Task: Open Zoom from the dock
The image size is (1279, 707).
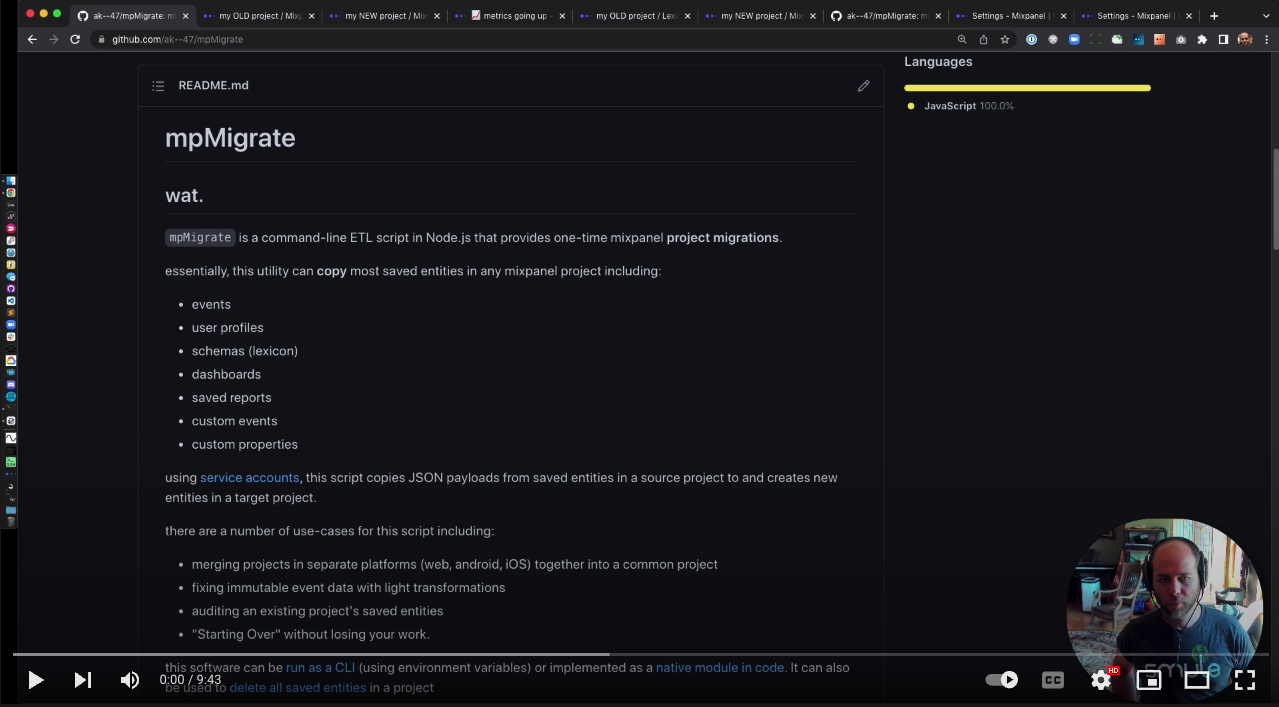Action: pos(11,325)
